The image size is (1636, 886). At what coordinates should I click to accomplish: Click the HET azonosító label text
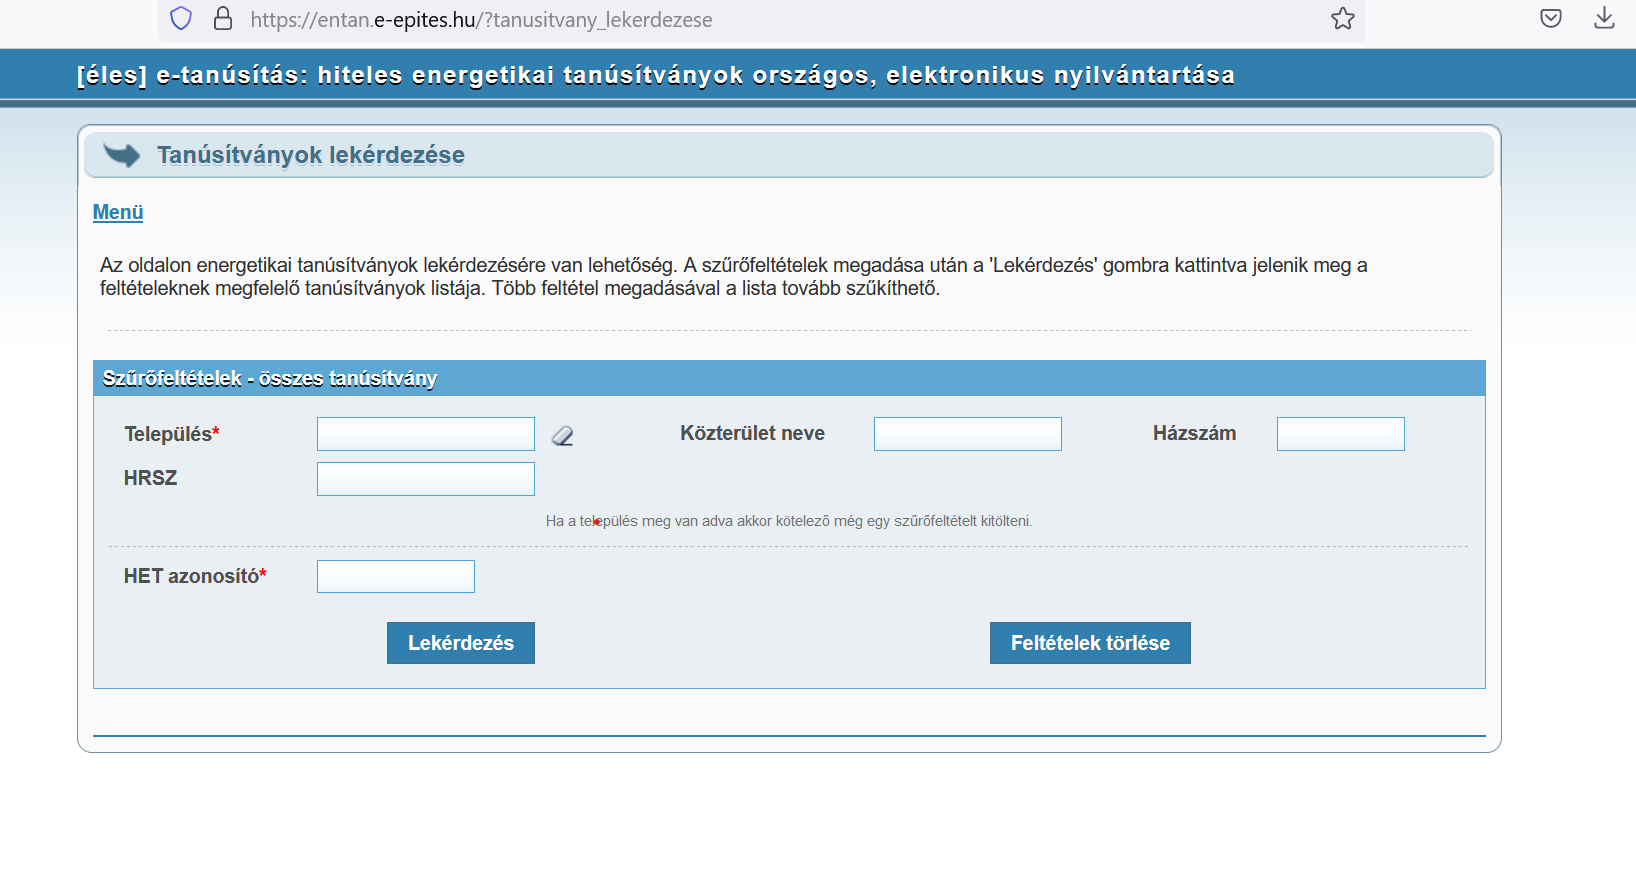191,577
